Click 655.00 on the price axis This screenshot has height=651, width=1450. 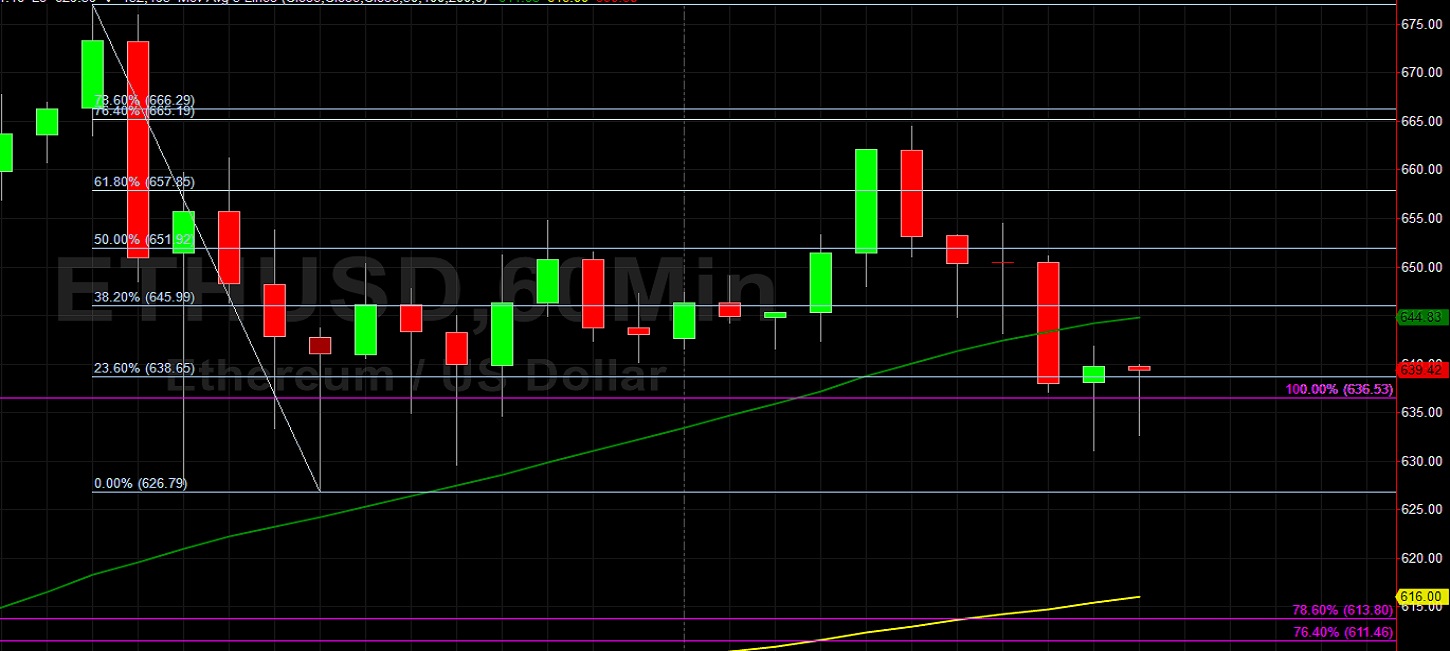click(x=1420, y=218)
